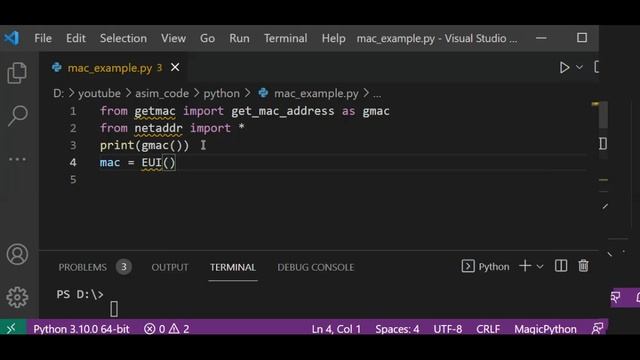Open the errors and warnings status indicator
640x360 pixels.
pos(167,329)
